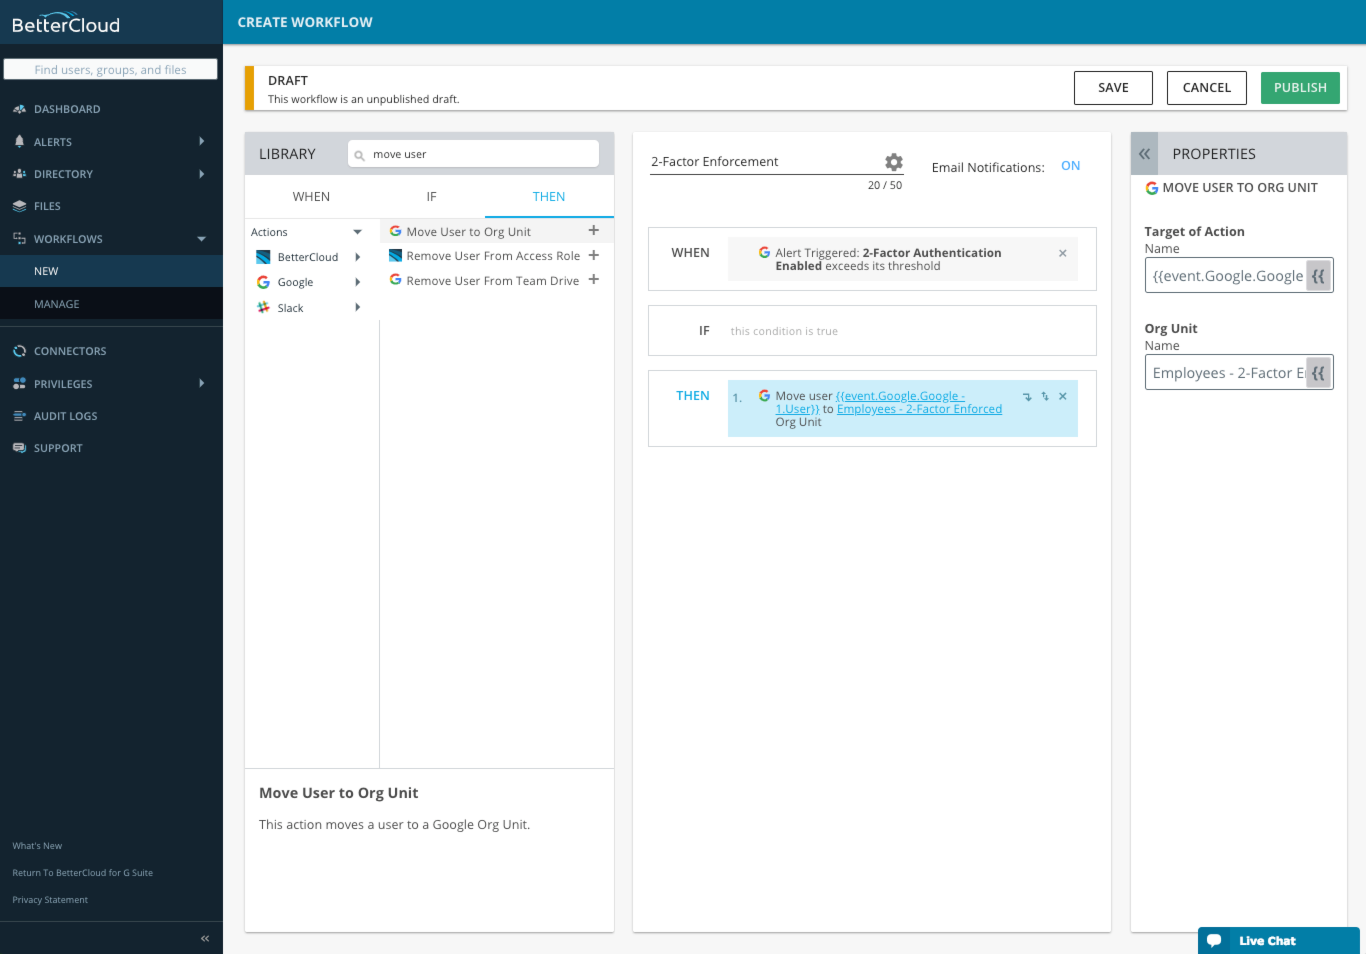Click Employees - 2-Factor Enforced link
Viewport: 1366px width, 954px height.
click(x=919, y=409)
